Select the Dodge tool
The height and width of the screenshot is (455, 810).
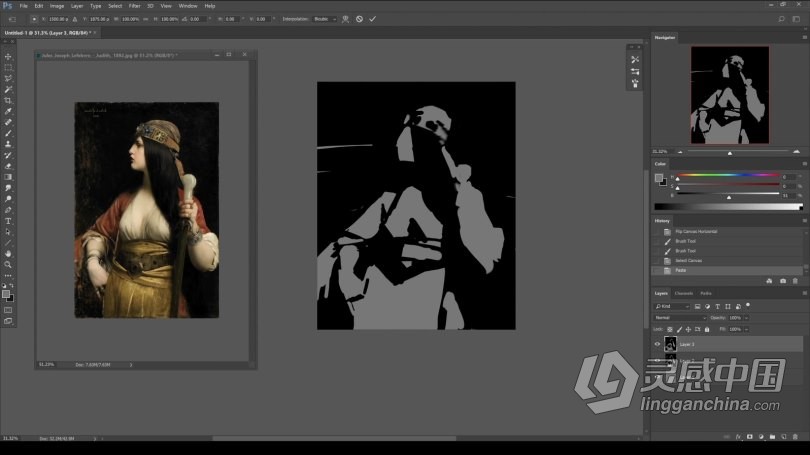coord(8,199)
